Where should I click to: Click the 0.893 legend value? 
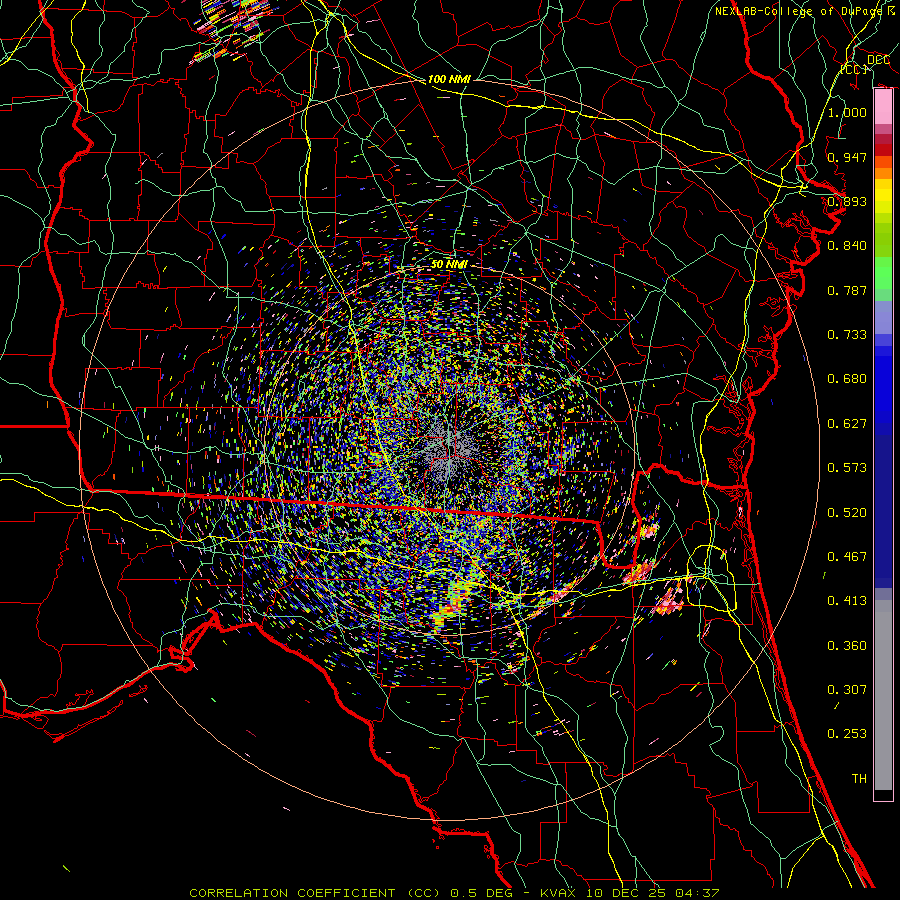point(847,201)
